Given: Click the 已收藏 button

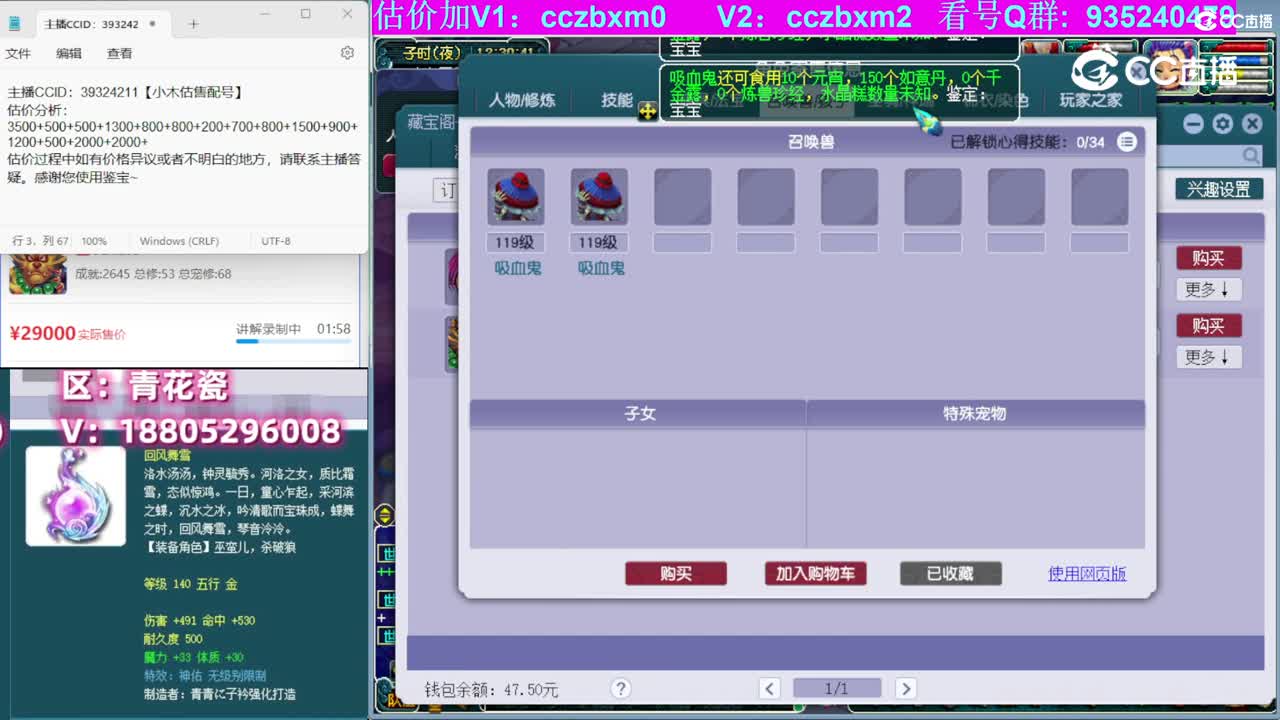Looking at the screenshot, I should [950, 573].
